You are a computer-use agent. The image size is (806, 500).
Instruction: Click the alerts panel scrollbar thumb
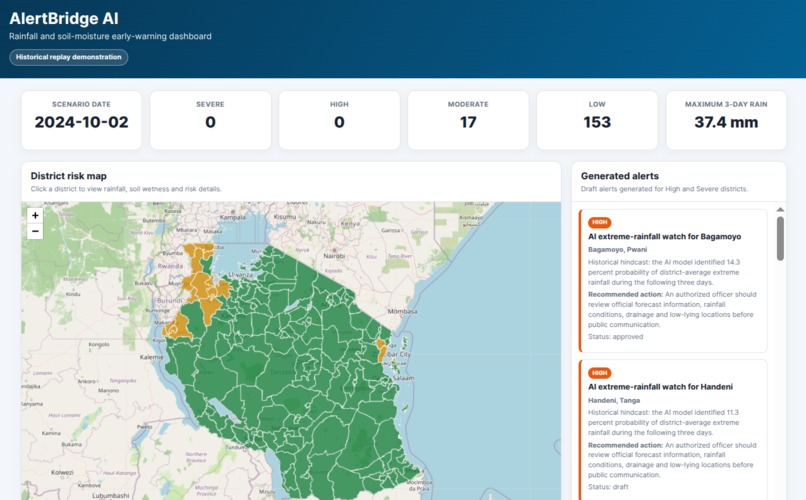(x=780, y=238)
